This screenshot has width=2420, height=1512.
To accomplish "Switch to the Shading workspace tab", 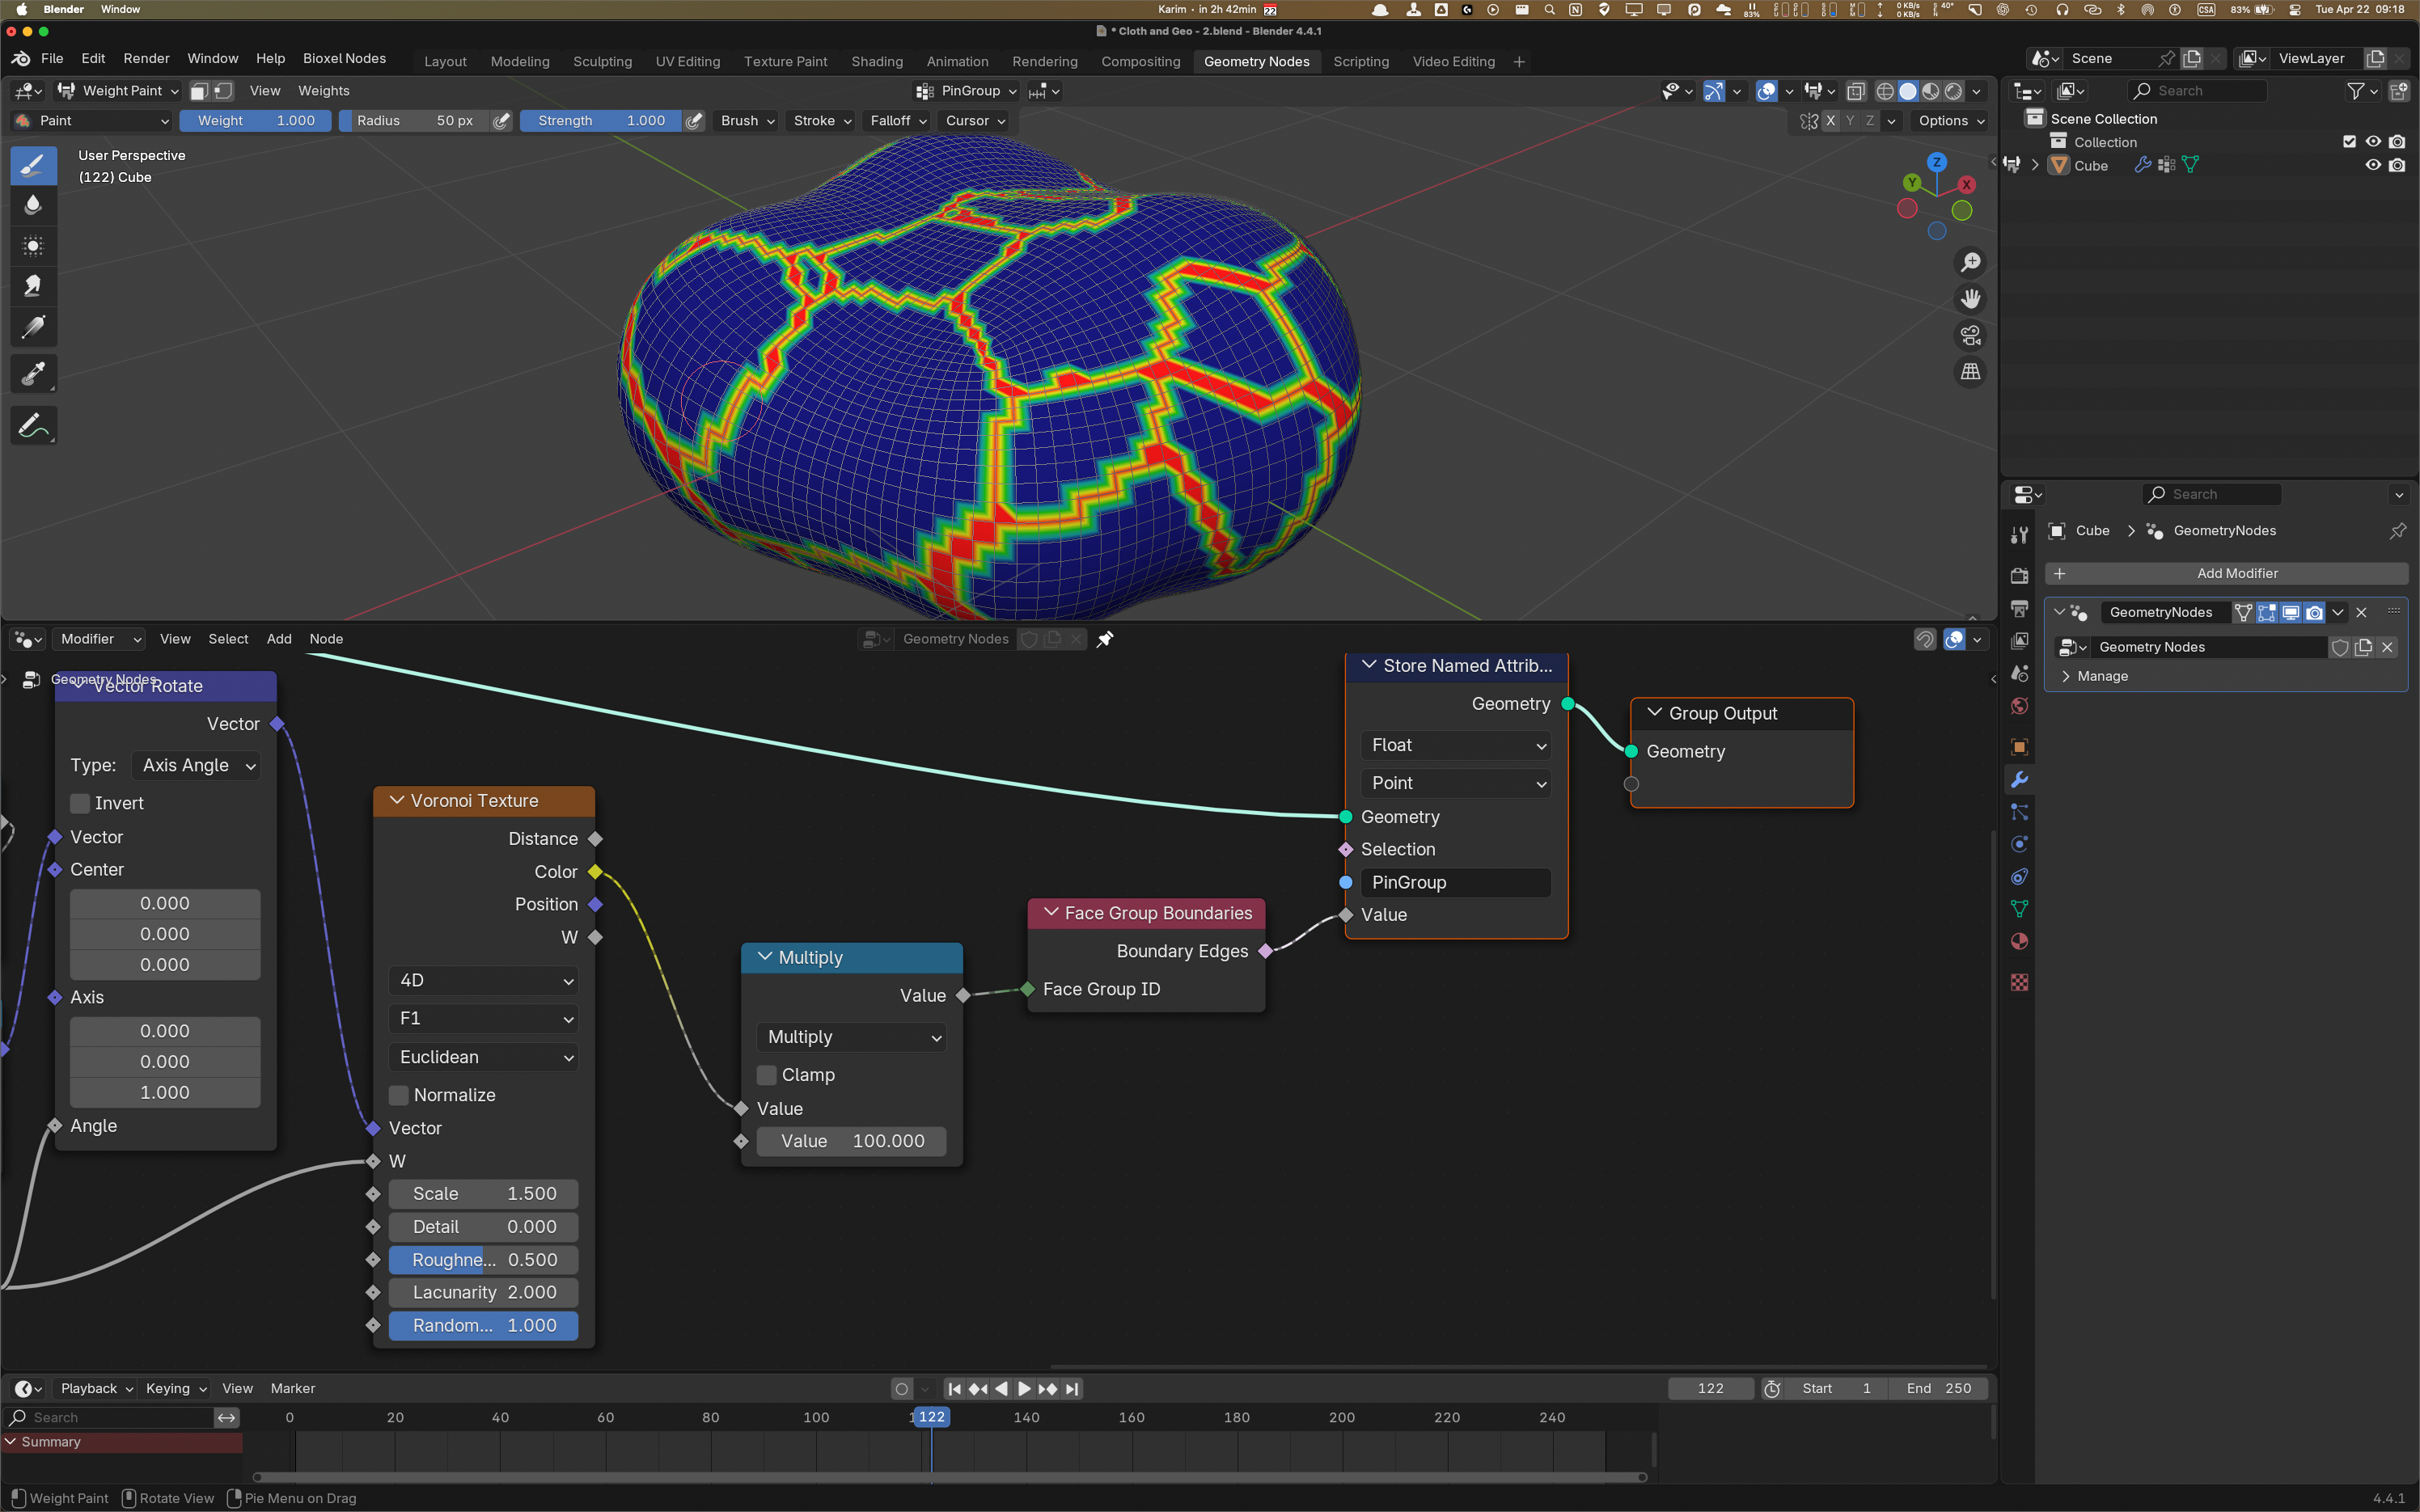I will 877,62.
